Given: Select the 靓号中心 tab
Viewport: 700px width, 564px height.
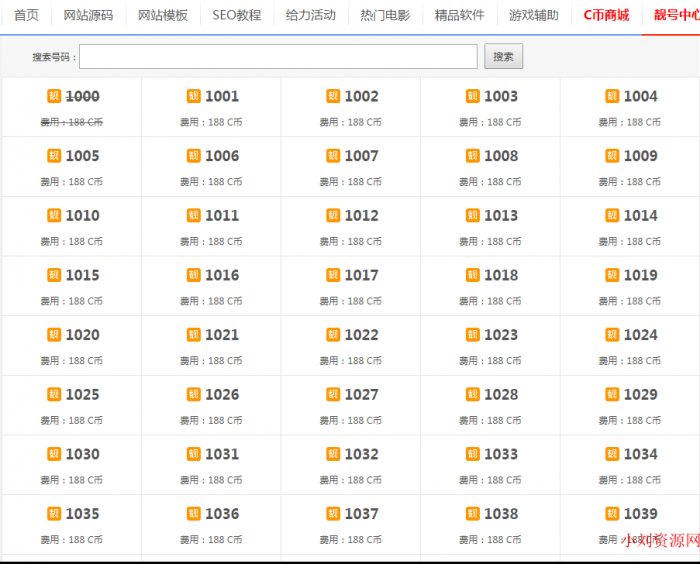Looking at the screenshot, I should [x=675, y=16].
